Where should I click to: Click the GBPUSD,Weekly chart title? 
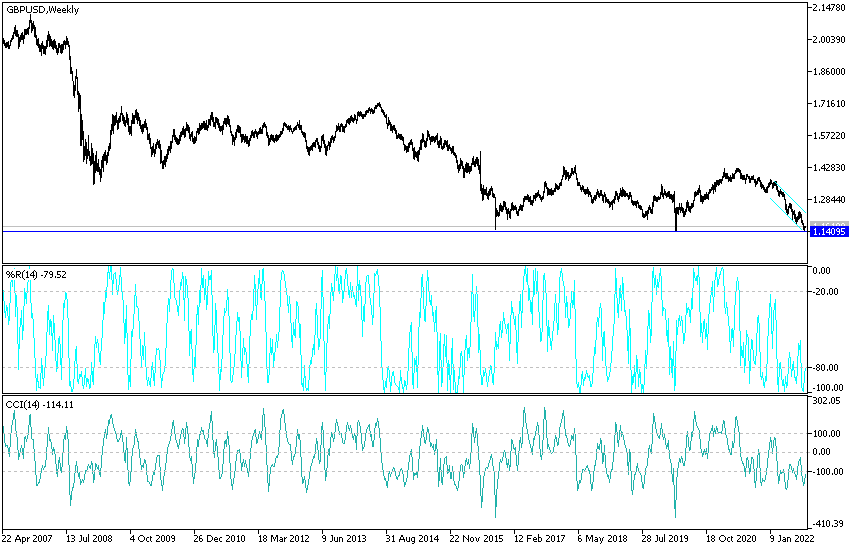(43, 10)
